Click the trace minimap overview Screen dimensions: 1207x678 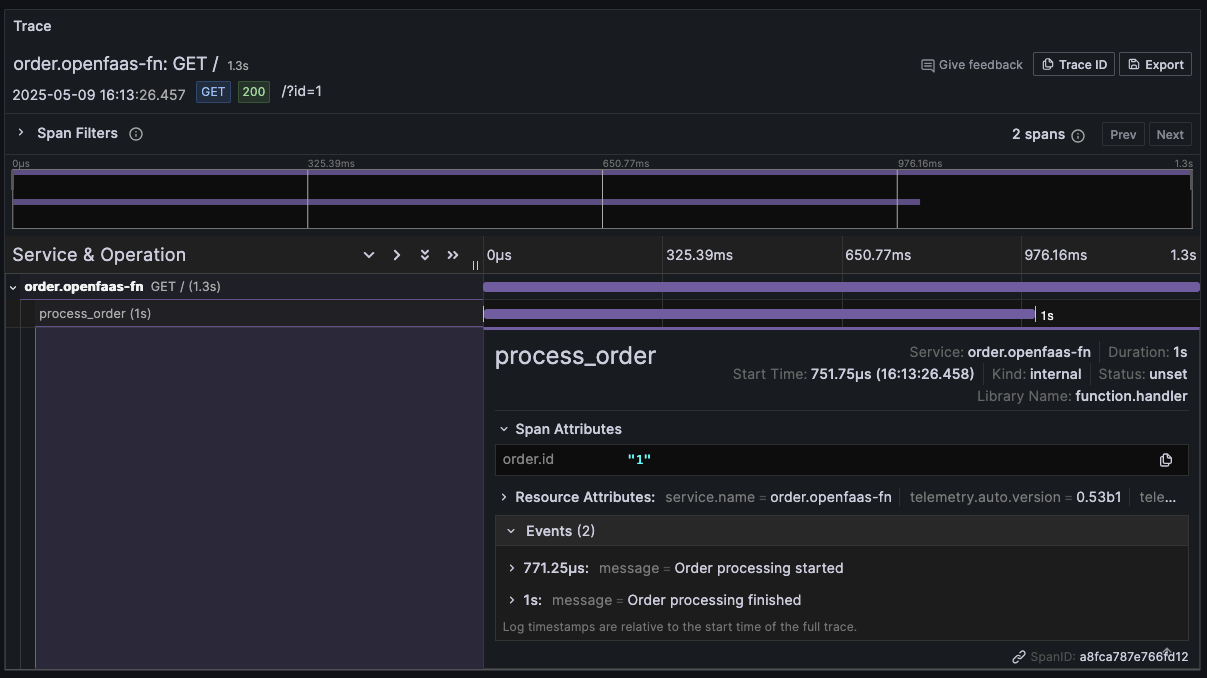tap(602, 199)
